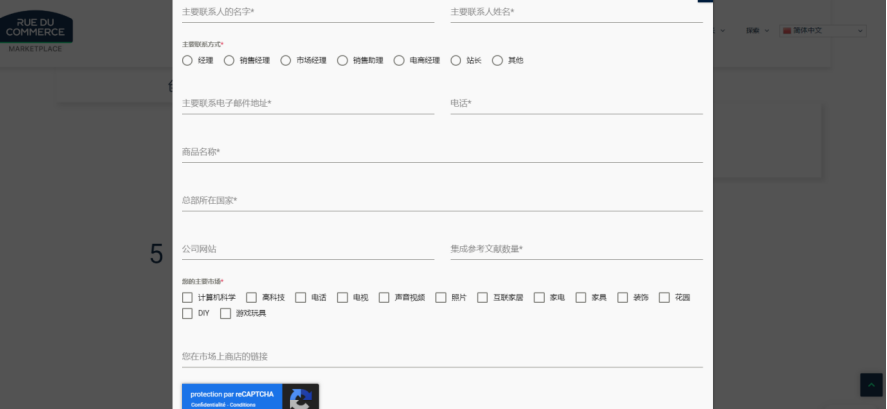The image size is (887, 409).
Task: Select the 站长 radio option
Action: pos(455,61)
